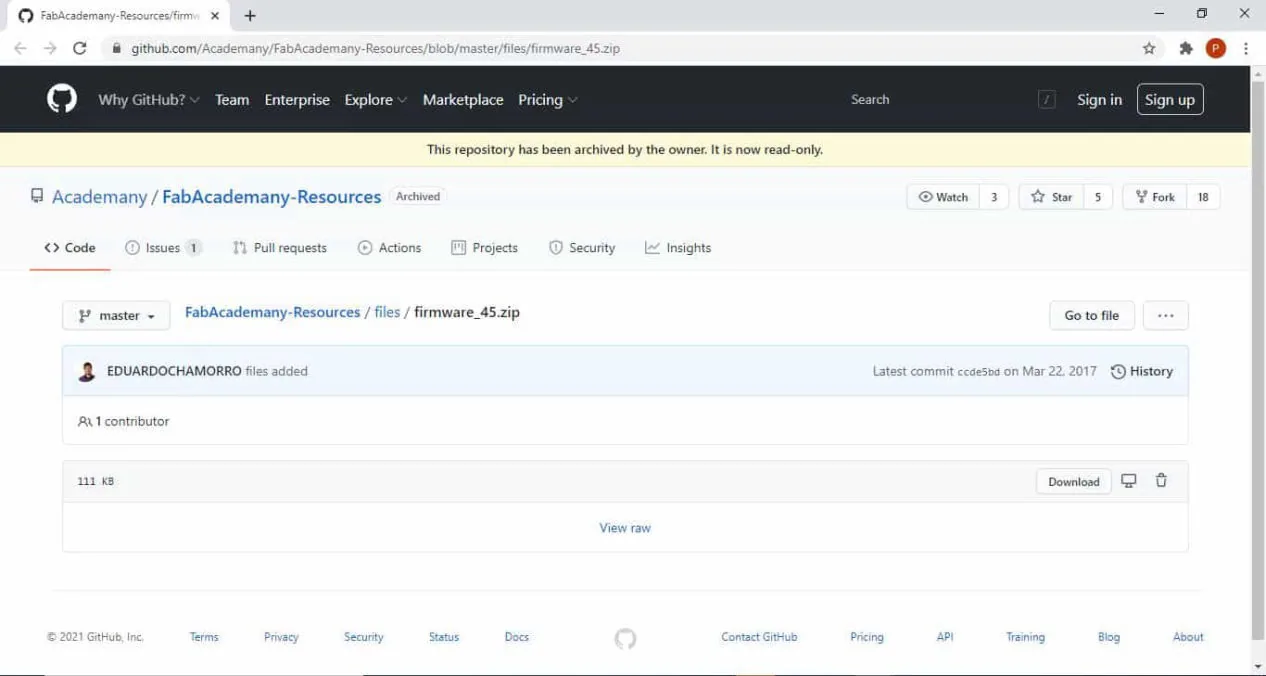1266x676 pixels.
Task: View file History
Action: click(x=1141, y=371)
